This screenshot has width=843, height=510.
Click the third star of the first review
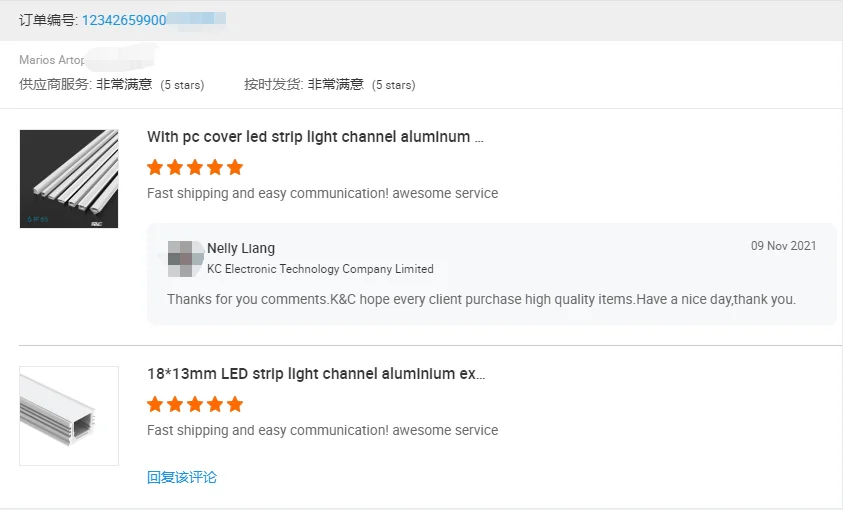[x=195, y=168]
